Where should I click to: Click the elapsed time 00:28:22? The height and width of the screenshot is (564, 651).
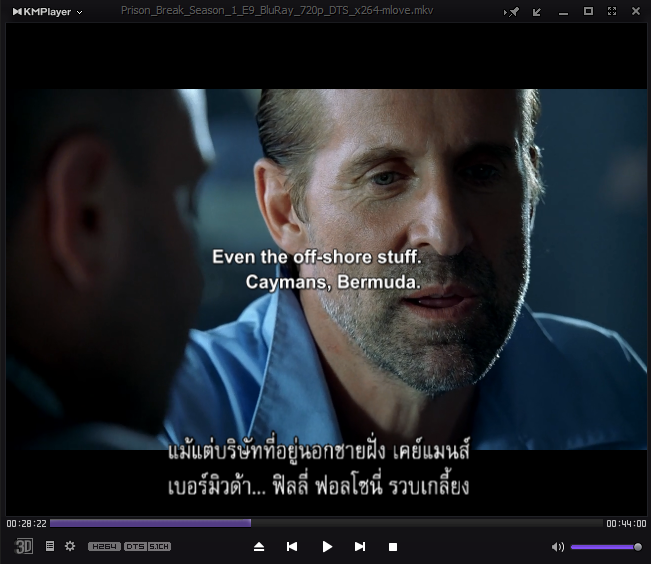tap(27, 524)
